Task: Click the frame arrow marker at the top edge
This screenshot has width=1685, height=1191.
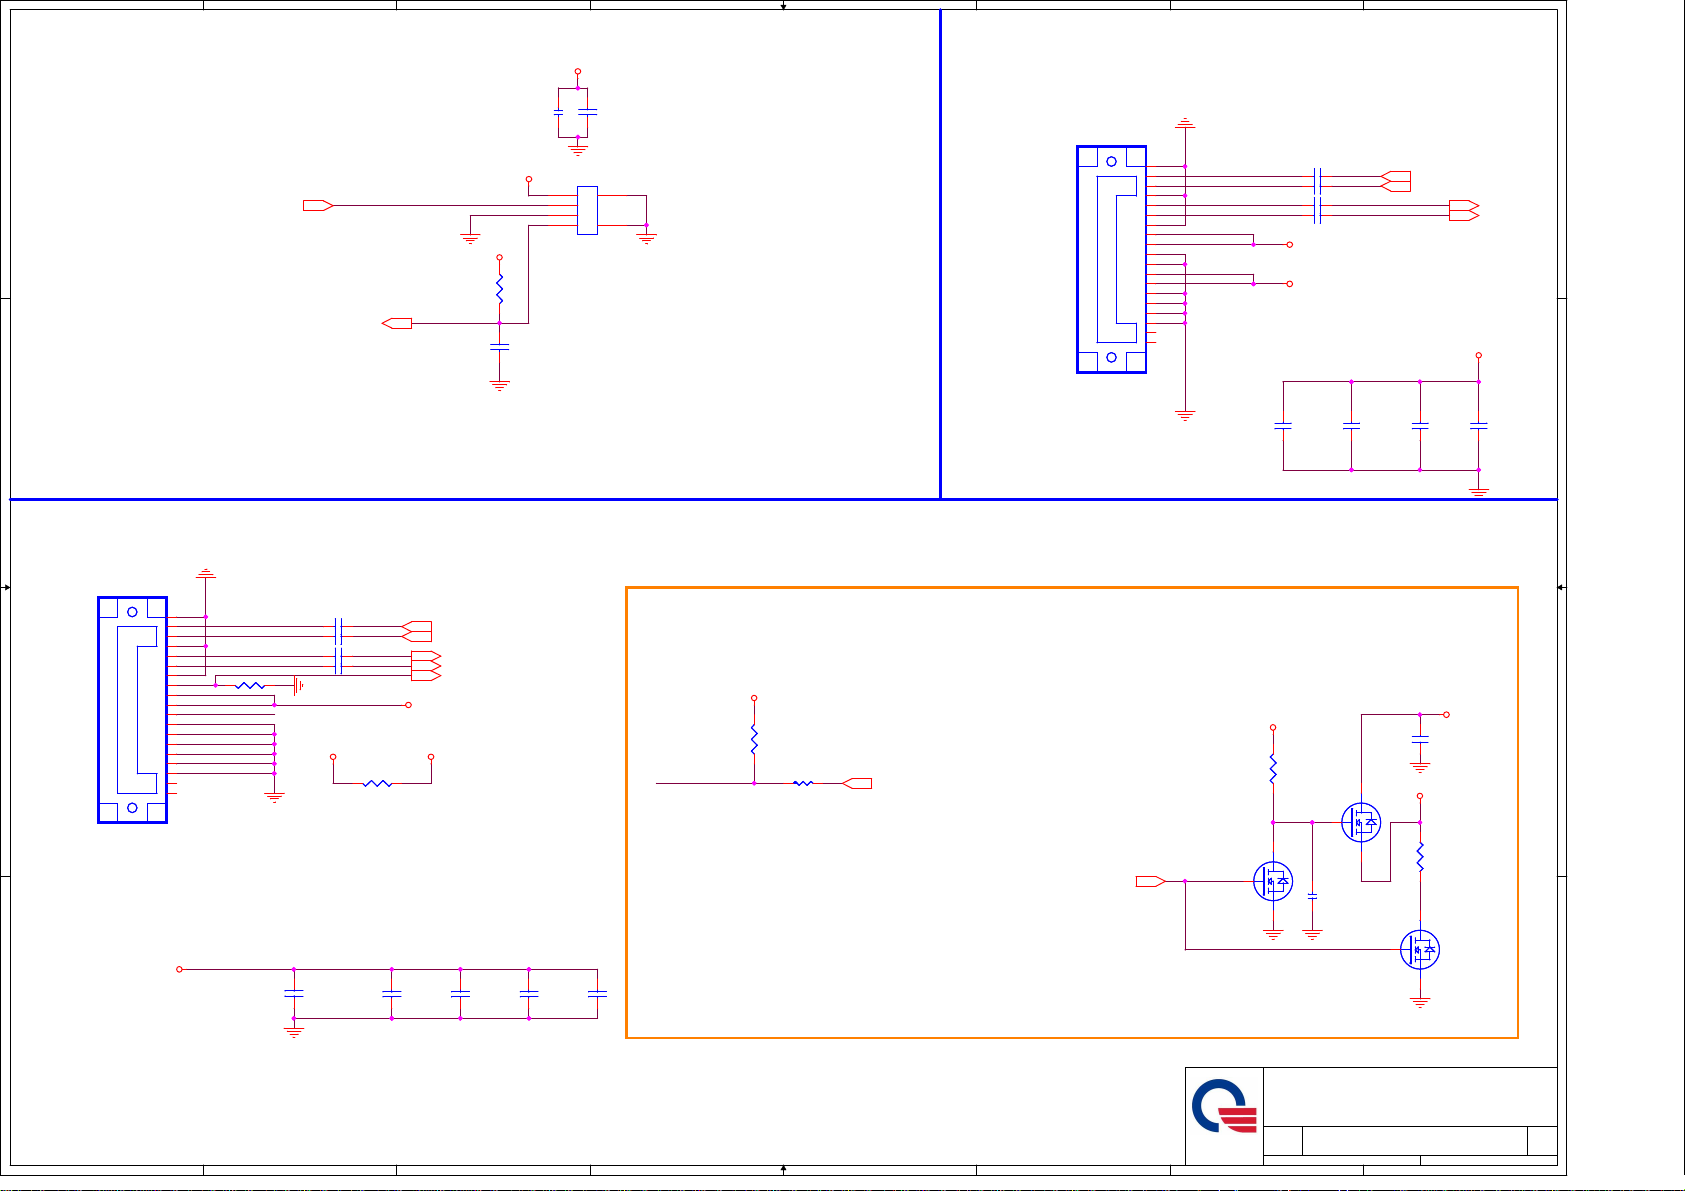Action: (783, 6)
